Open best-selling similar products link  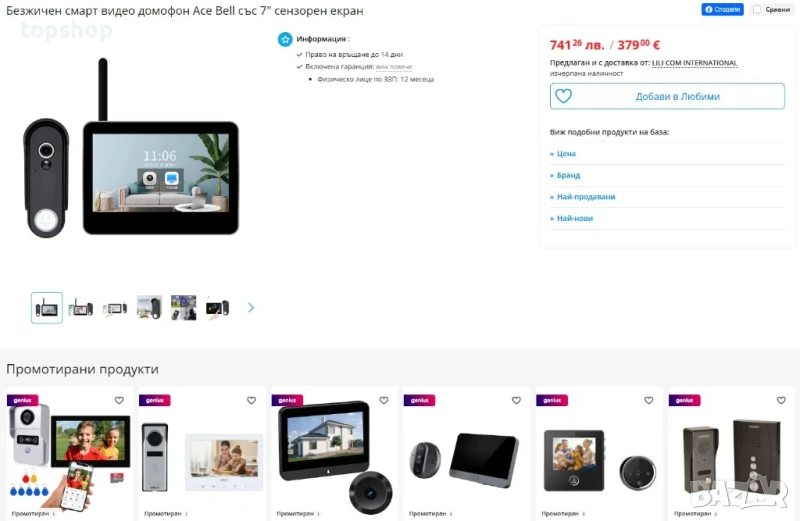582,196
